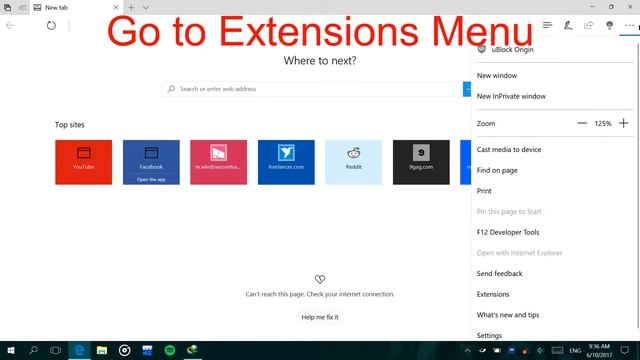
Task: Click Open the app under Facebook
Action: point(151,180)
